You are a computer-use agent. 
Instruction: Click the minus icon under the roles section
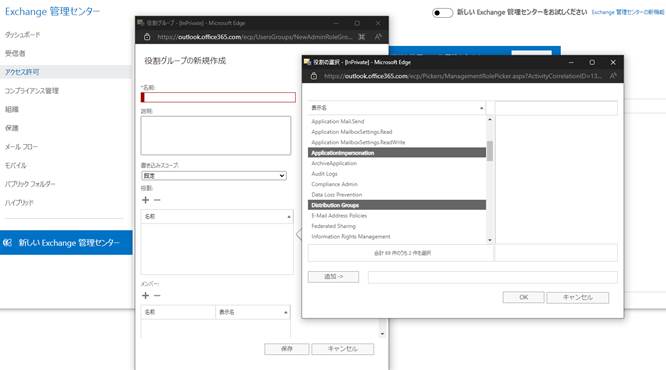point(157,200)
